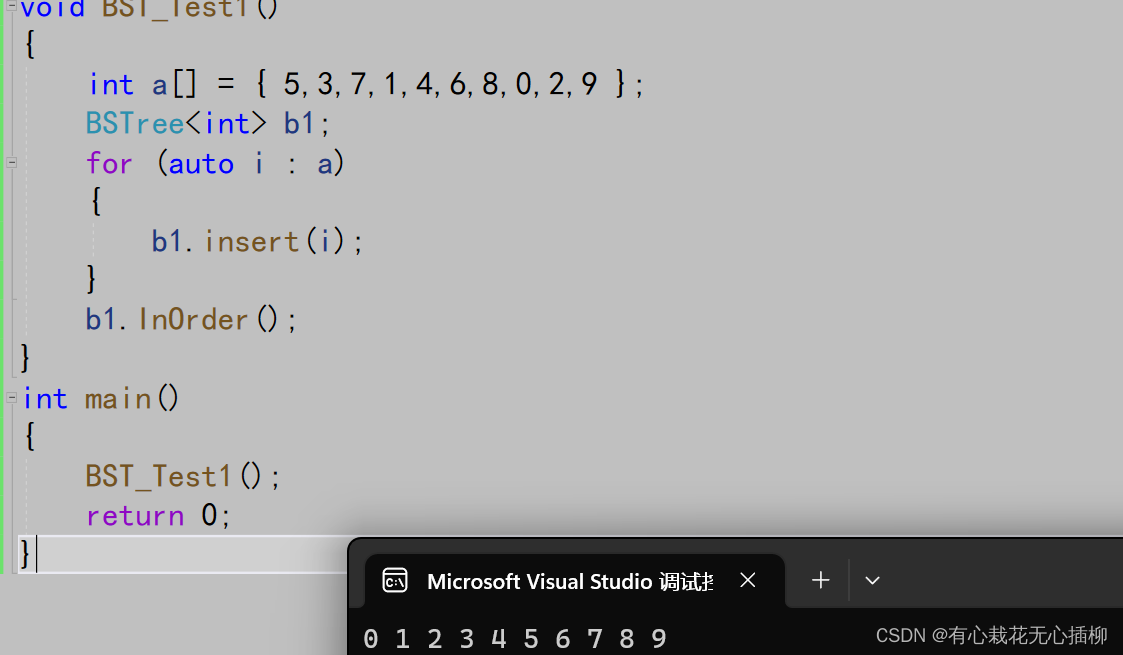Click the number 9 in the array initializer
The width and height of the screenshot is (1123, 655).
point(589,83)
